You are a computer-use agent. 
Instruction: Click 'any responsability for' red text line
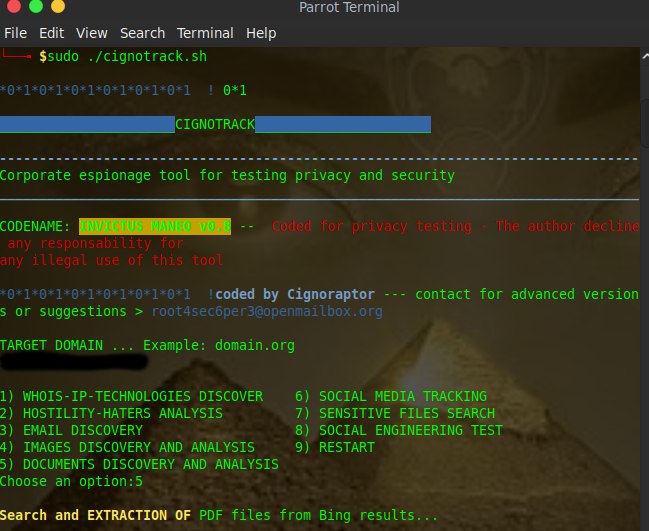click(x=95, y=243)
